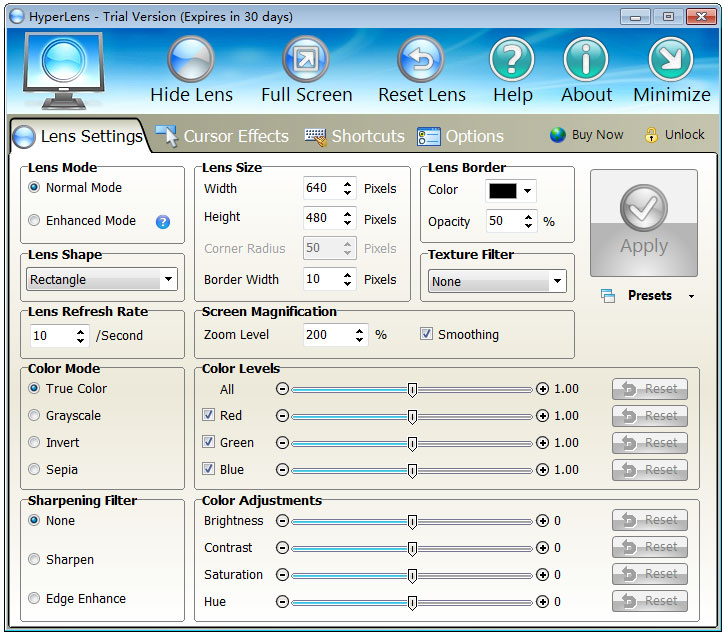
Task: Open the Texture Filter dropdown
Action: pos(497,282)
